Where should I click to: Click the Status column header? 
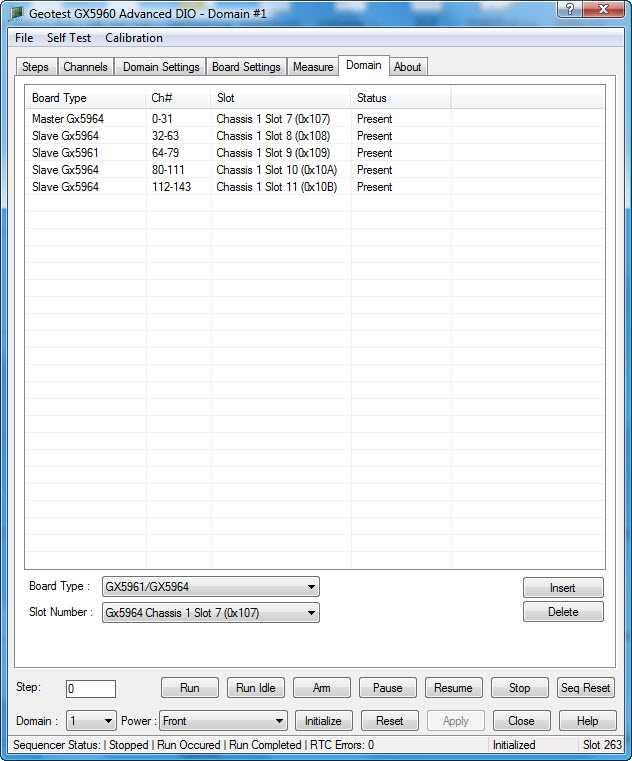tap(401, 98)
